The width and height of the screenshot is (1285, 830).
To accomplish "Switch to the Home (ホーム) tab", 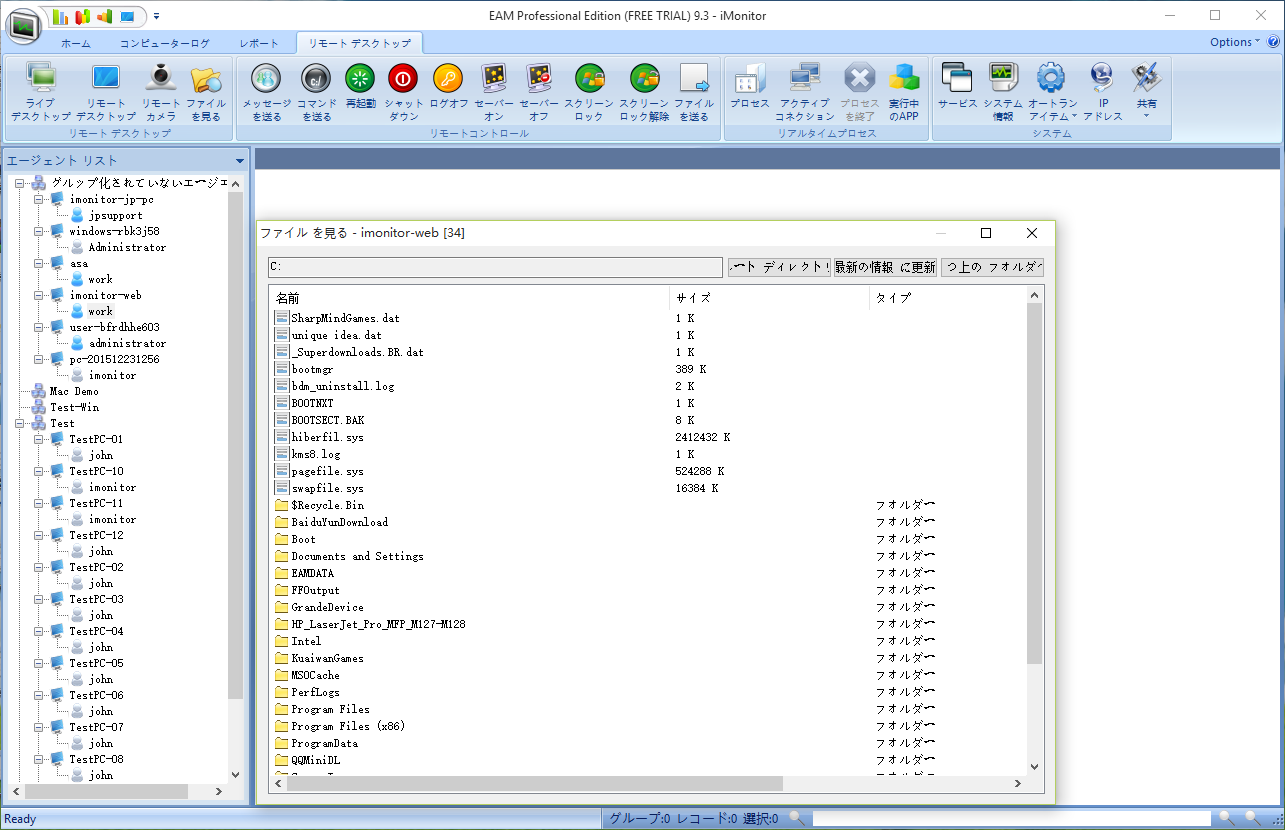I will [x=75, y=44].
